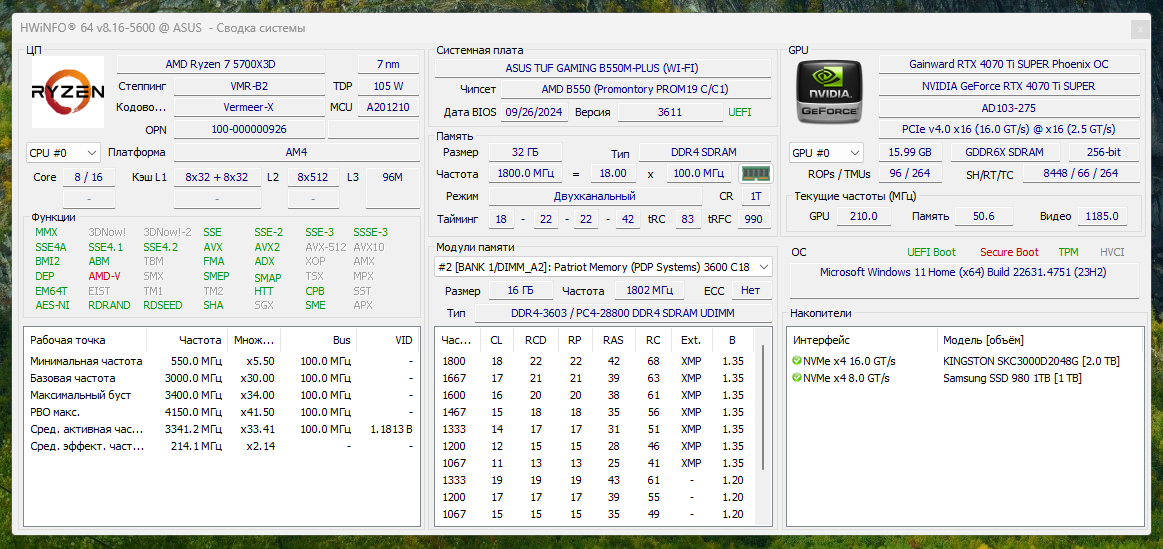Select the Сред. активная част... row
The image size is (1163, 549).
tap(222, 429)
